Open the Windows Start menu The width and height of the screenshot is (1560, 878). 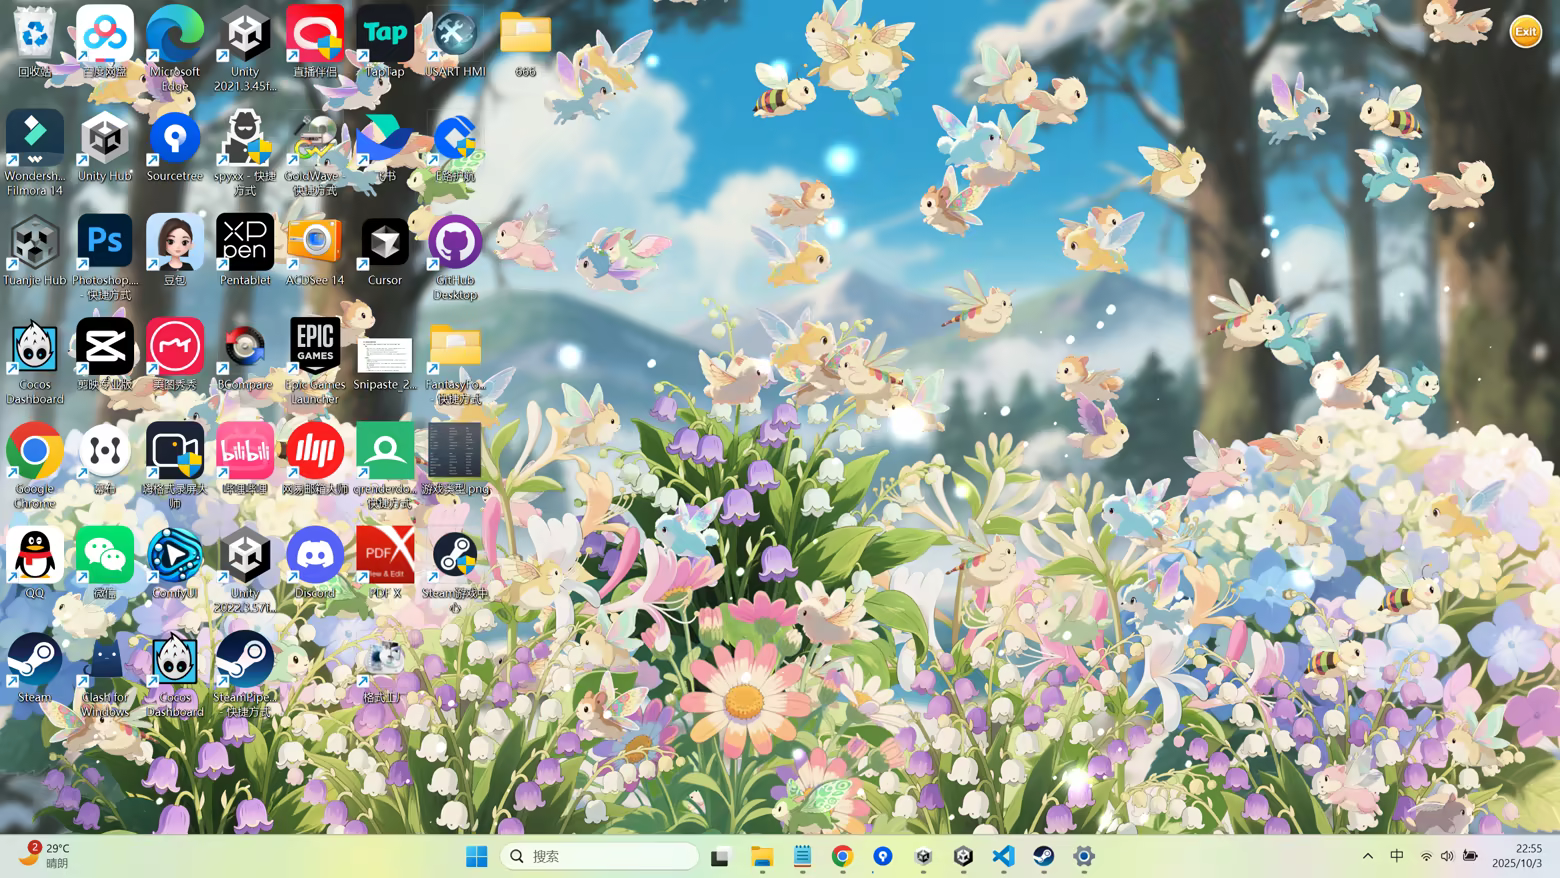(477, 856)
